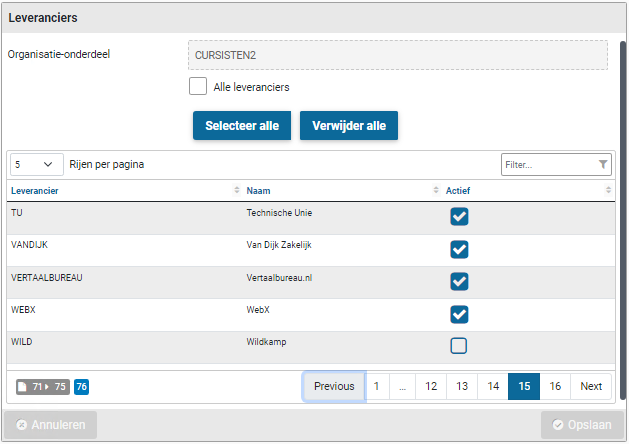Viewport: 629px width, 444px height.
Task: Click the filter funnel icon
Action: [602, 165]
